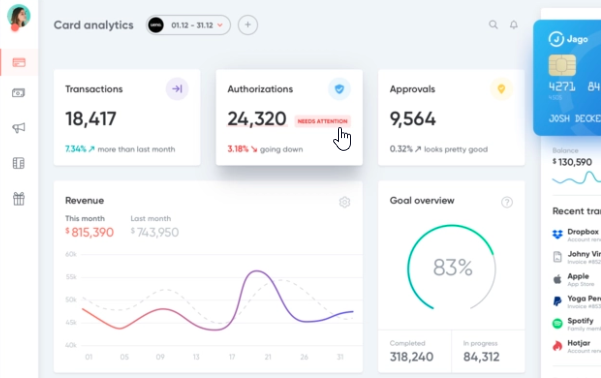Viewport: 601px width, 378px height.
Task: Click the search magnifier icon
Action: pos(493,25)
